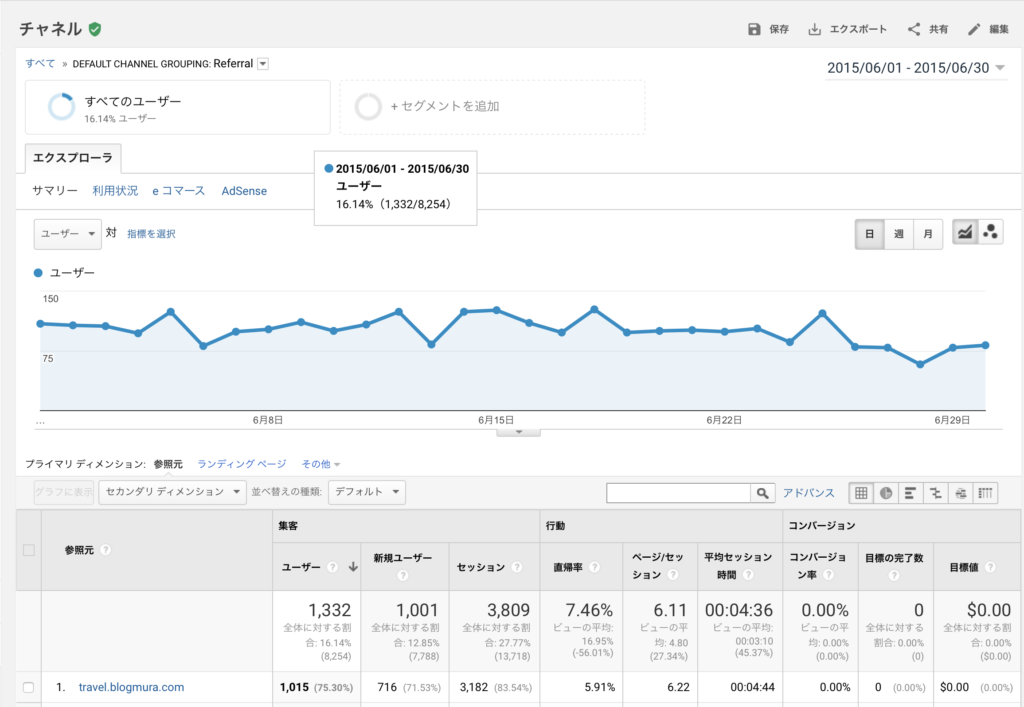This screenshot has width=1024, height=707.
Task: Click help icon next to セッション header
Action: click(x=517, y=567)
